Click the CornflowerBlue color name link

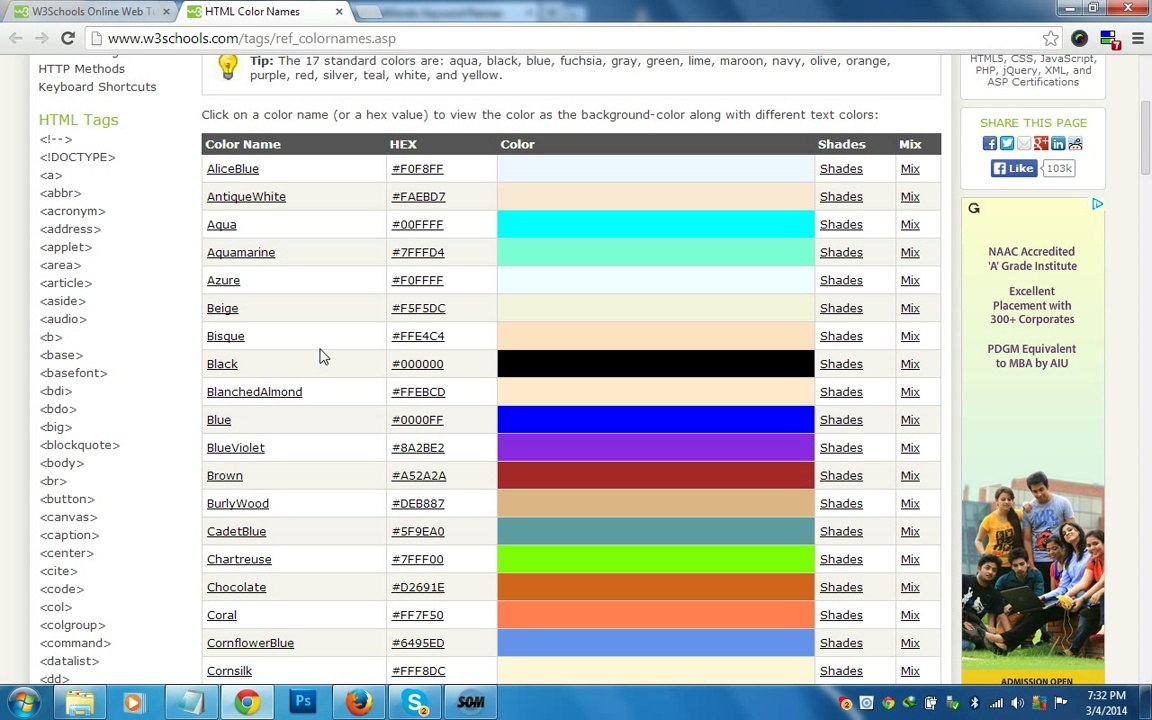tap(250, 644)
